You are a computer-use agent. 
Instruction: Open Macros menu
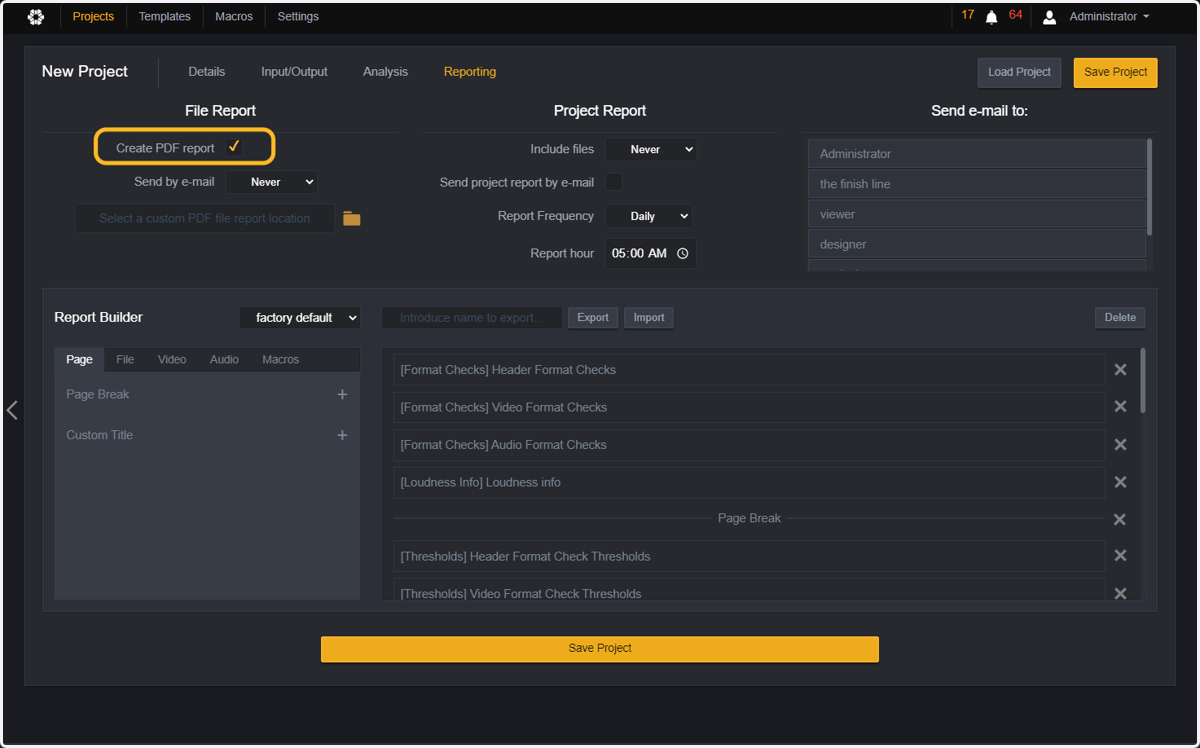[x=234, y=17]
